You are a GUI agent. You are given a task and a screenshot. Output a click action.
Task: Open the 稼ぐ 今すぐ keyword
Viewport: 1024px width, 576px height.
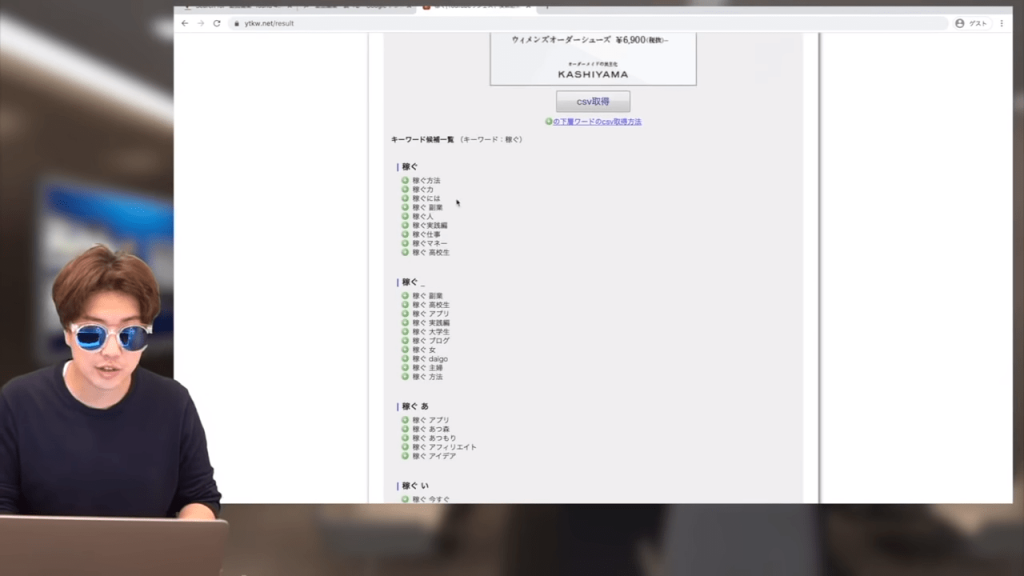[x=431, y=499]
